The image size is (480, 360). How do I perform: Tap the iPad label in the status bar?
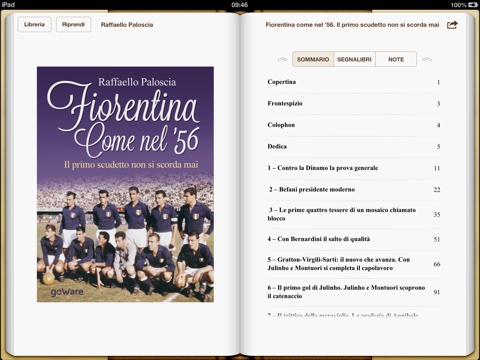[x=8, y=4]
